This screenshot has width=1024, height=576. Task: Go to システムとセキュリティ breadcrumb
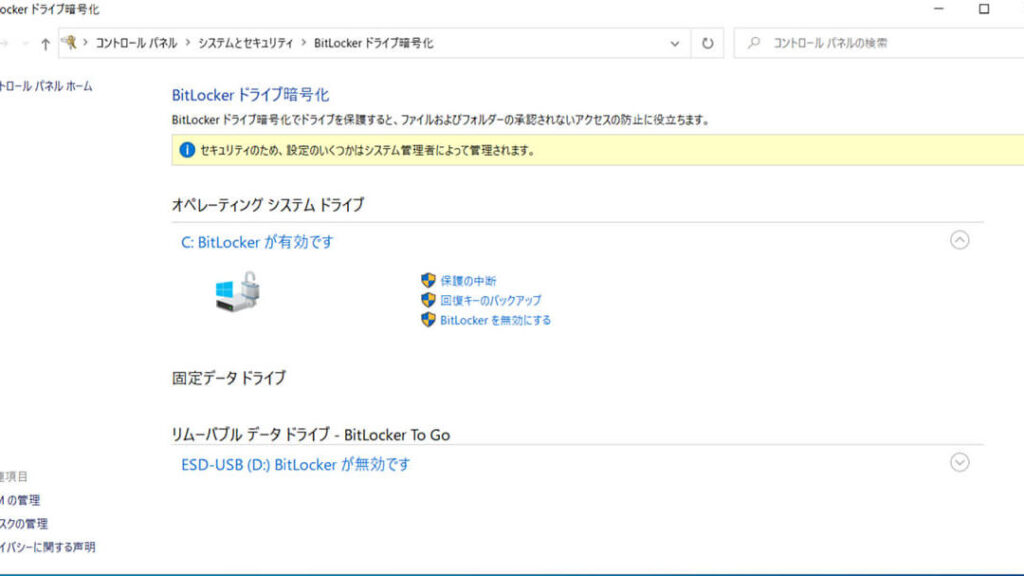[x=245, y=43]
